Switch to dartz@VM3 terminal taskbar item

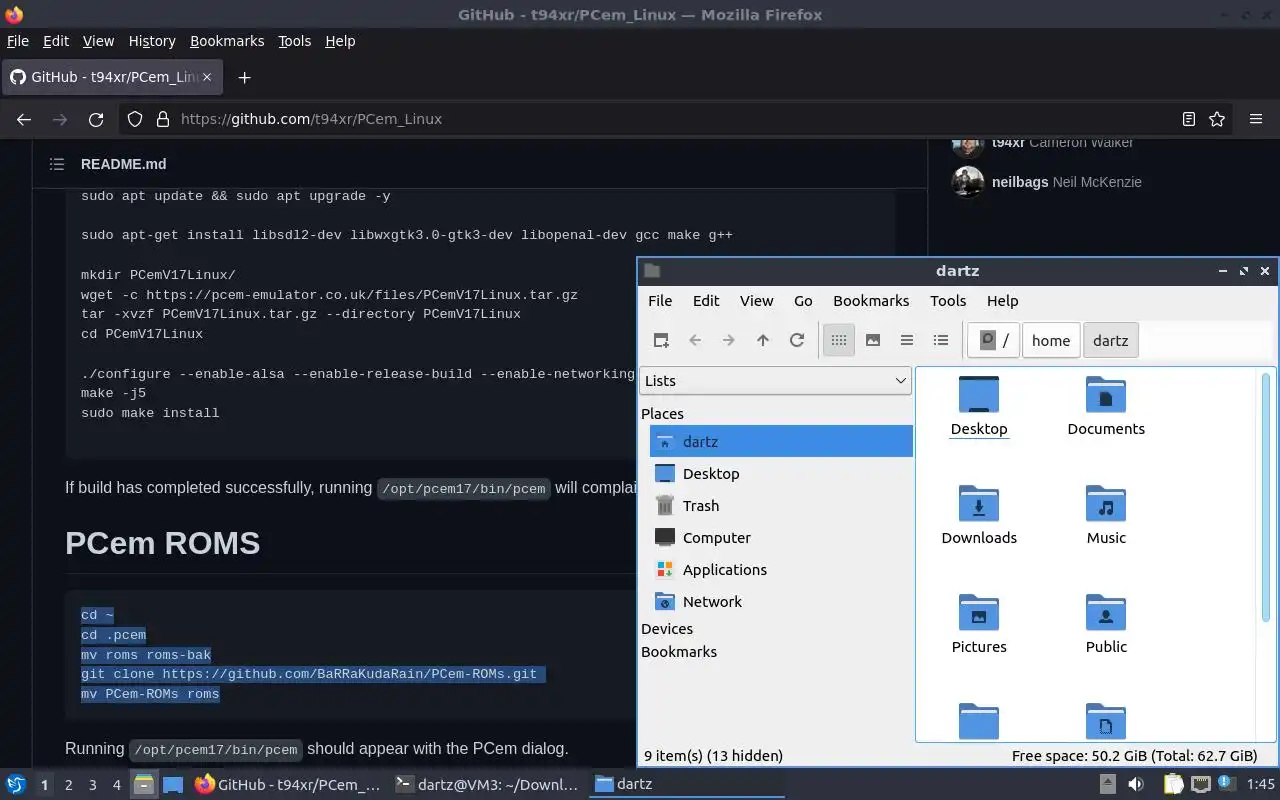(x=487, y=785)
